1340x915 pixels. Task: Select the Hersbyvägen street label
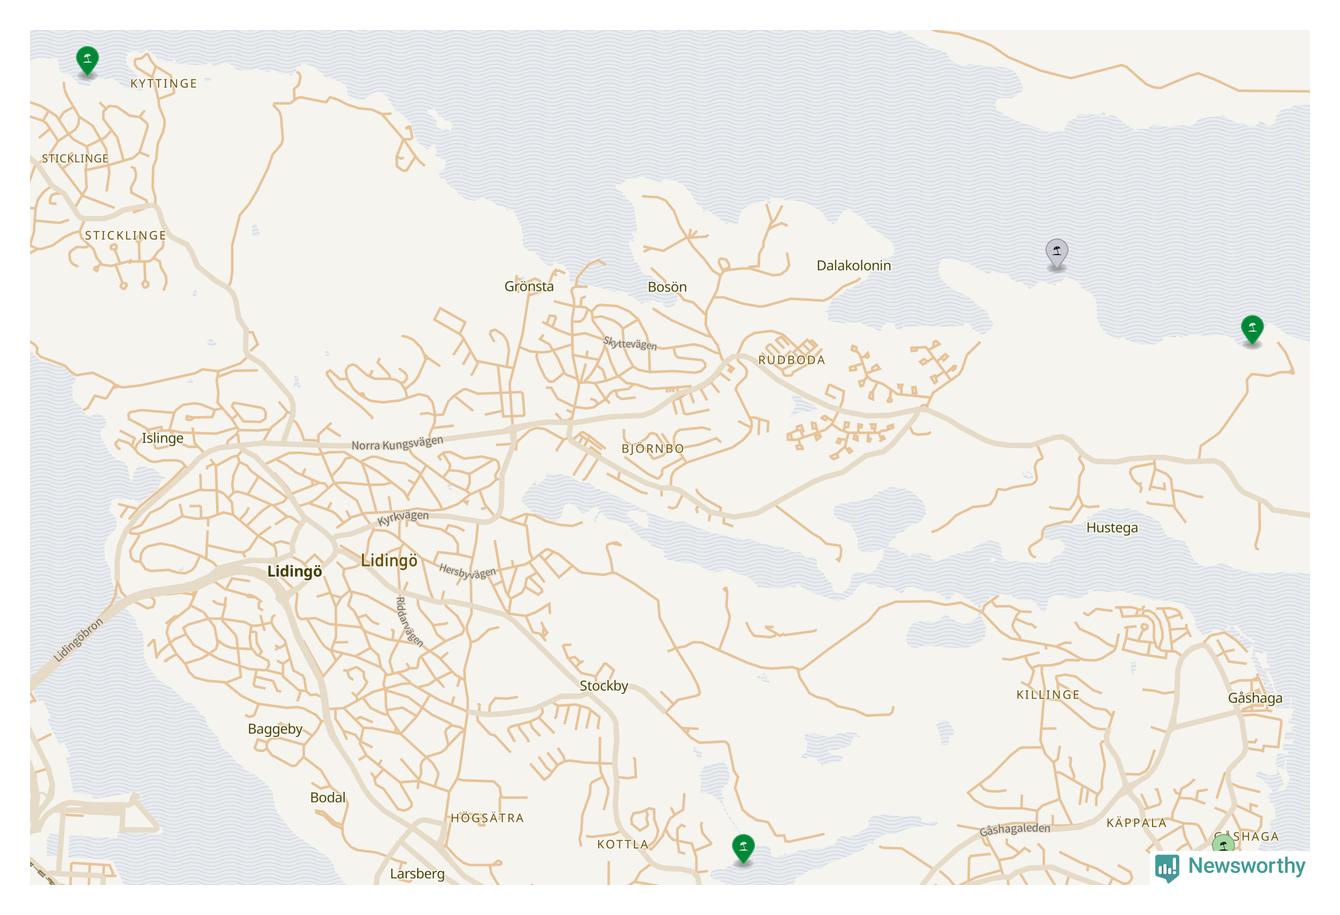pyautogui.click(x=467, y=572)
